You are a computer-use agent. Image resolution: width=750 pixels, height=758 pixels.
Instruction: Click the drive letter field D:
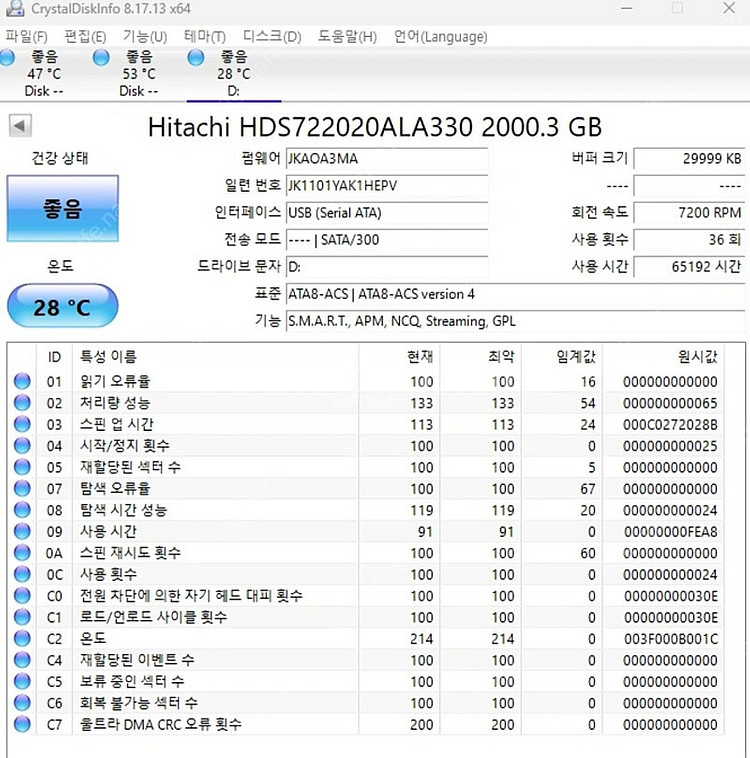[x=387, y=267]
